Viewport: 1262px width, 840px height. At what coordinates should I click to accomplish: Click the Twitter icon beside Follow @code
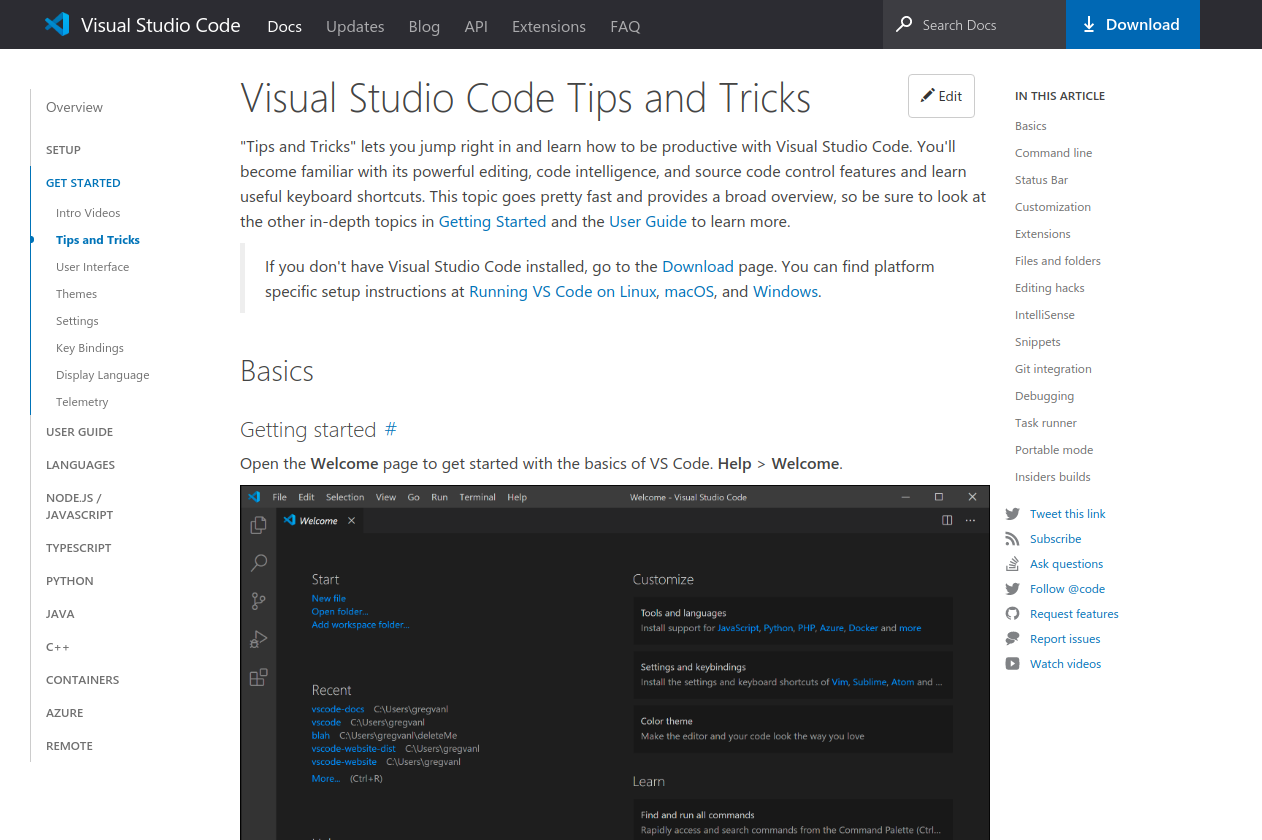coord(1012,589)
